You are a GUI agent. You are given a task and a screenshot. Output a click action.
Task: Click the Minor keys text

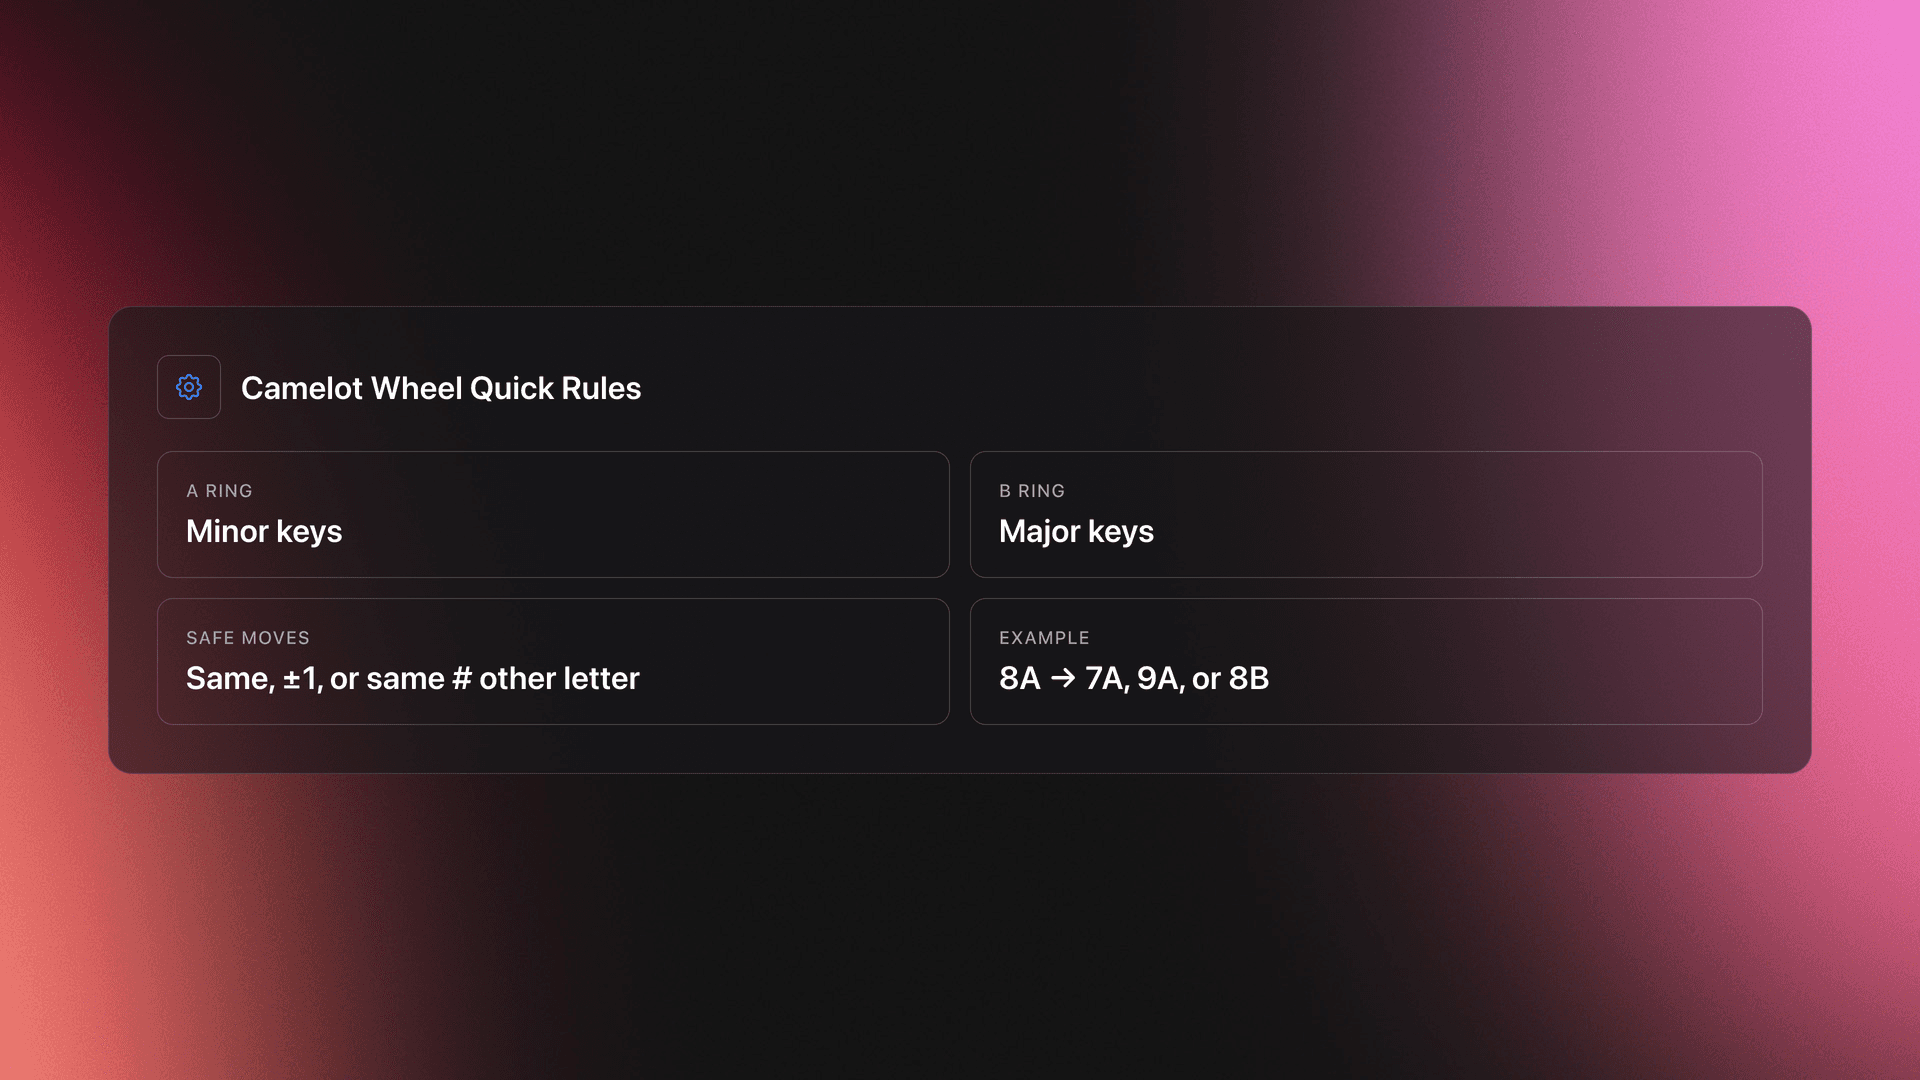pos(264,531)
